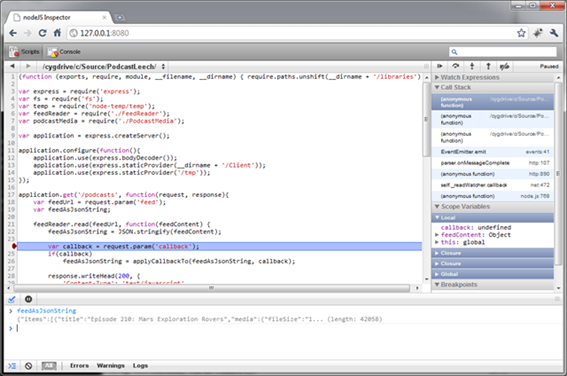Toggle the console drawer icon
Image resolution: width=567 pixels, height=376 pixels.
(12, 366)
